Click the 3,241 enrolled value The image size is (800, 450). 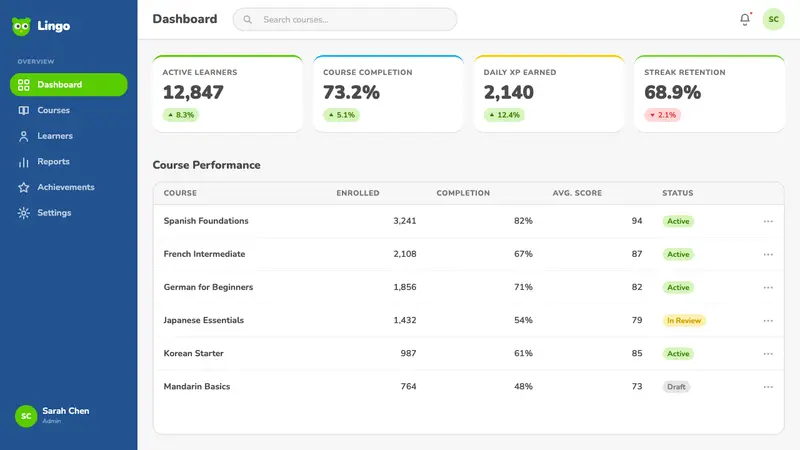coord(405,221)
